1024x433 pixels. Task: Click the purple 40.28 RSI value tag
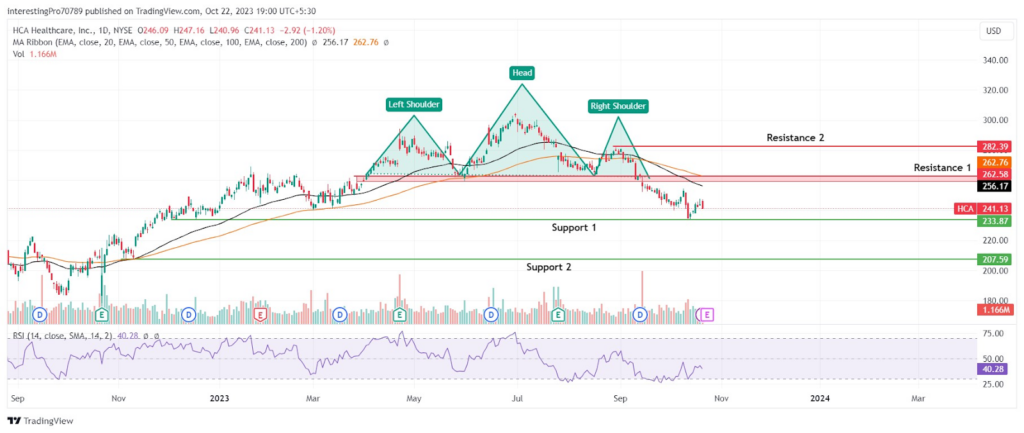tap(995, 369)
